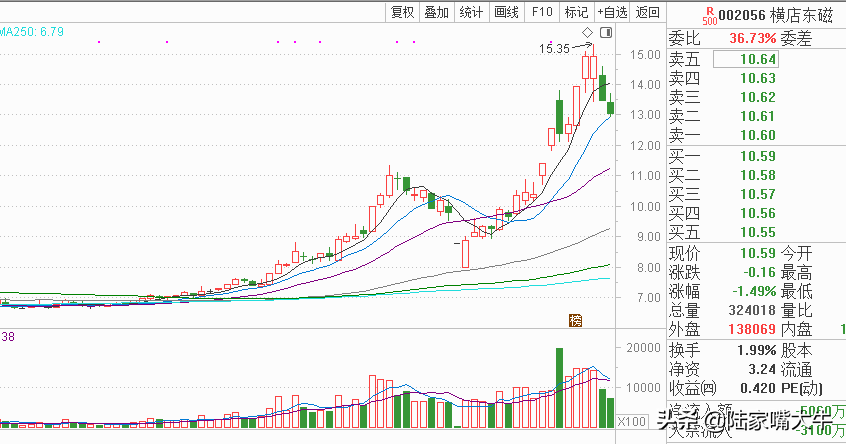Click the 15.00 price axis label
The height and width of the screenshot is (444, 846).
point(645,54)
